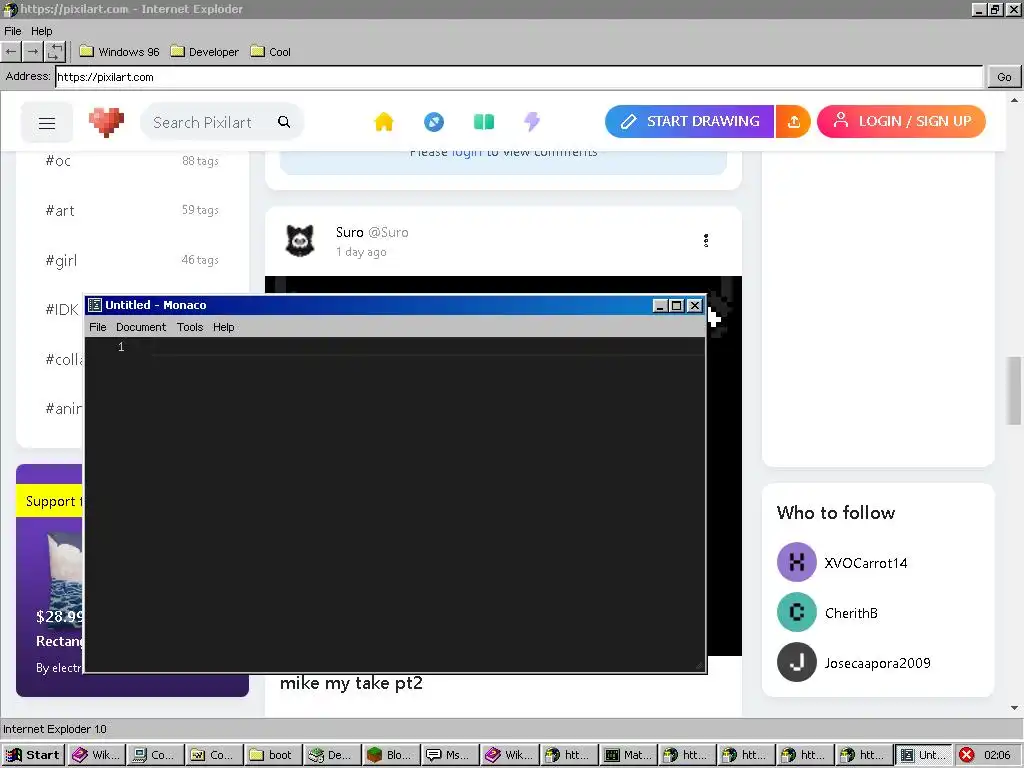Viewport: 1024px width, 768px height.
Task: Click the browser reload page button
Action: pyautogui.click(x=55, y=52)
